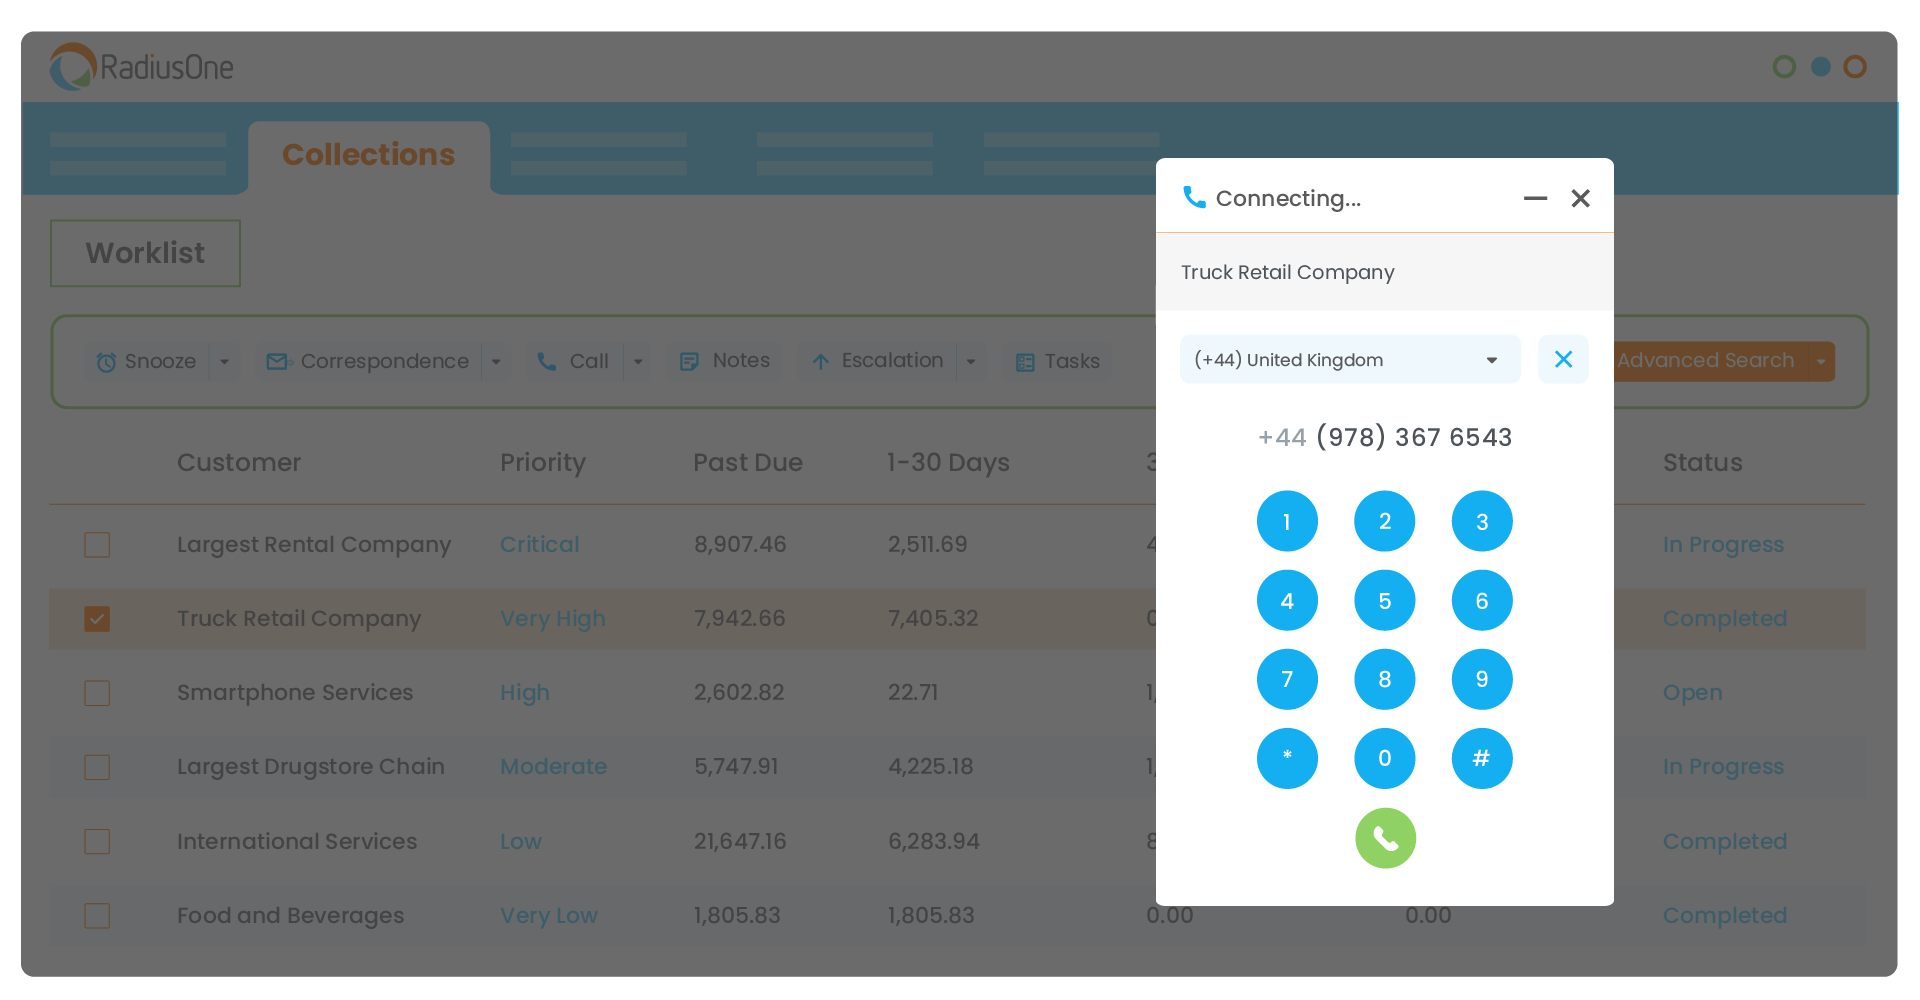The image size is (1920, 1000).
Task: Check the Smartphone Services row checkbox
Action: pos(96,692)
